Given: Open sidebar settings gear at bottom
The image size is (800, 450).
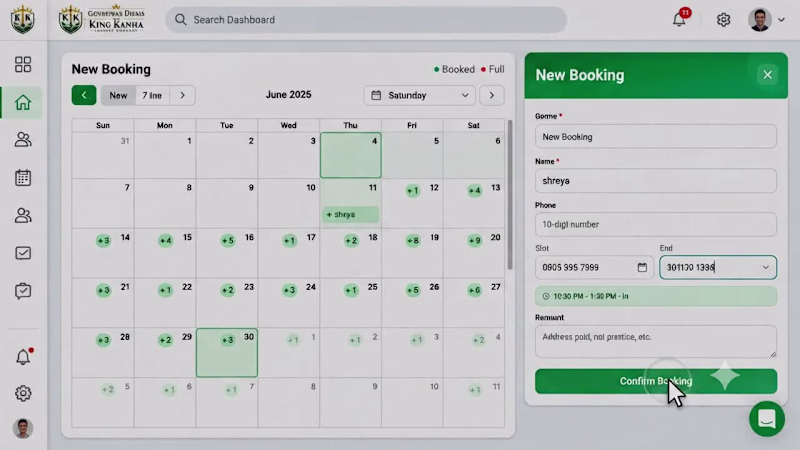Looking at the screenshot, I should 23,393.
